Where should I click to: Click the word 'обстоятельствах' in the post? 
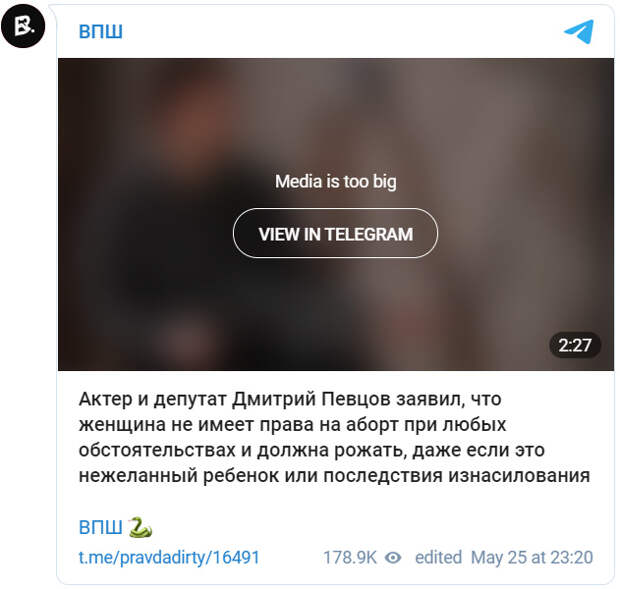[157, 450]
